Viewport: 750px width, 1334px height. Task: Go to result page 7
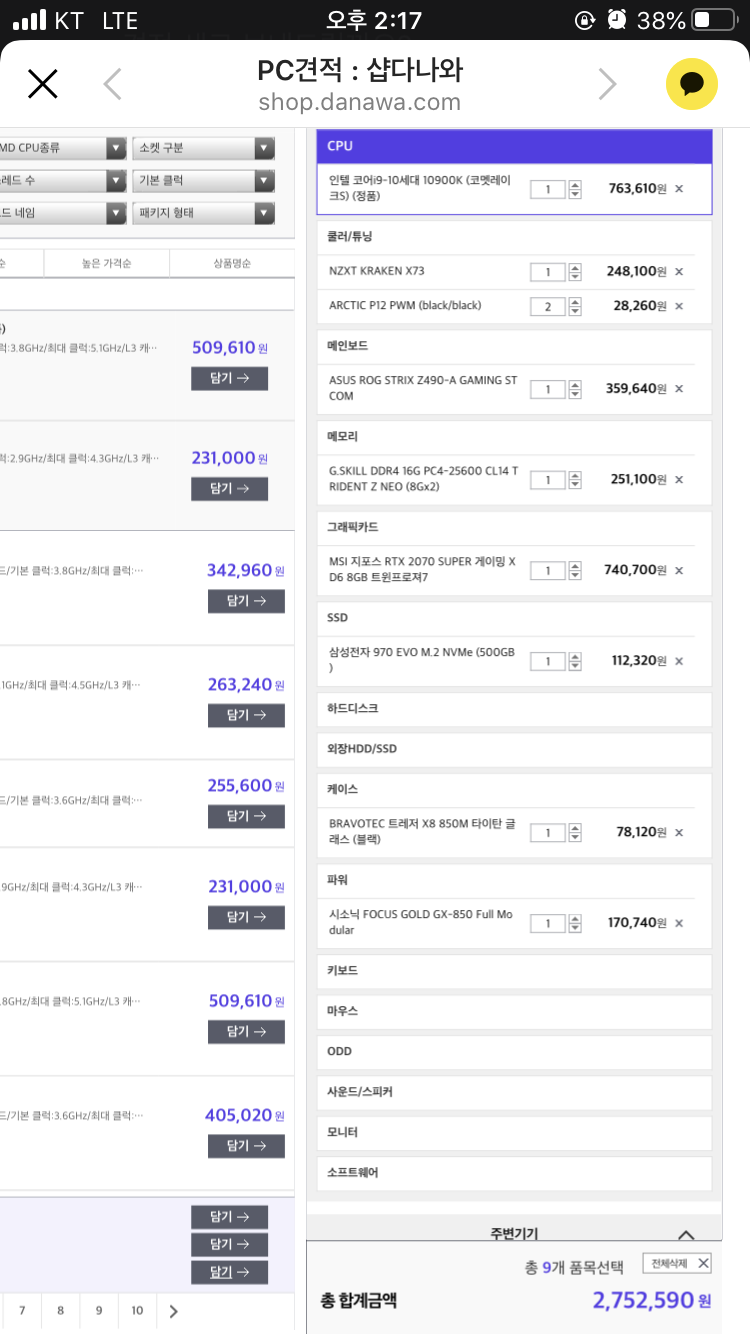point(22,1311)
